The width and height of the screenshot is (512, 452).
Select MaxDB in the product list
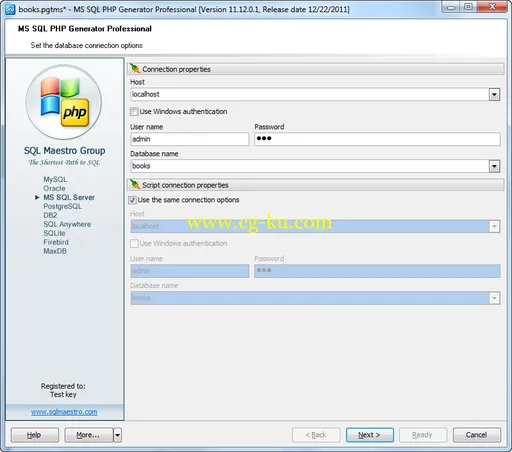[x=55, y=251]
